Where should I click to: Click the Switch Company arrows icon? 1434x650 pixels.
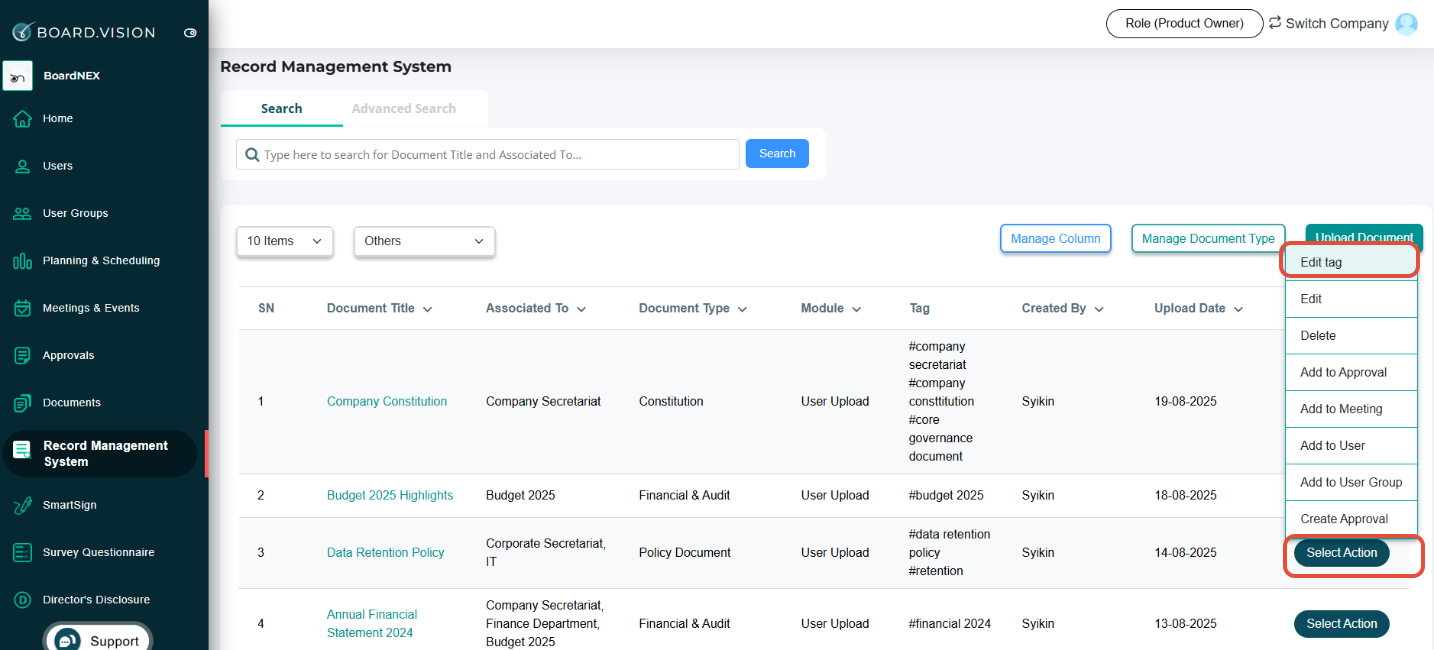[1275, 23]
